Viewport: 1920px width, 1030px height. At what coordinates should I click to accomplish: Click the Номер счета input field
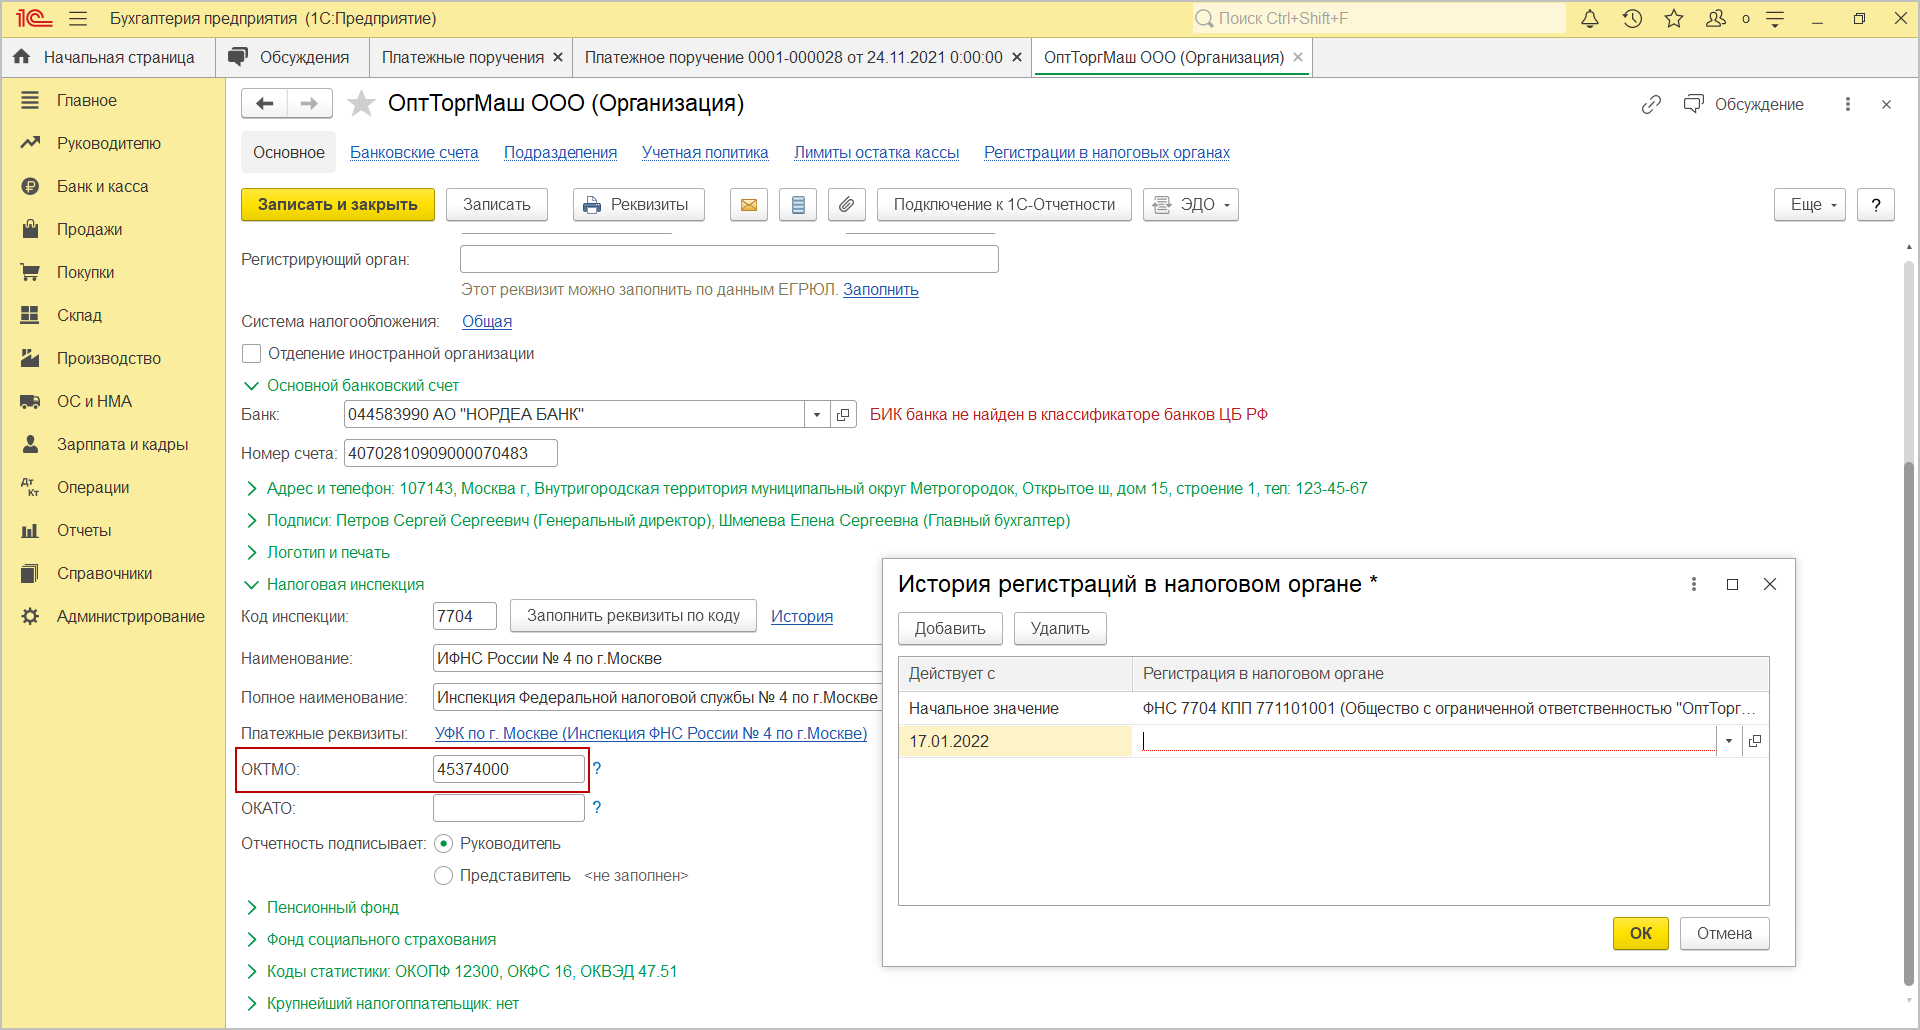tap(451, 453)
